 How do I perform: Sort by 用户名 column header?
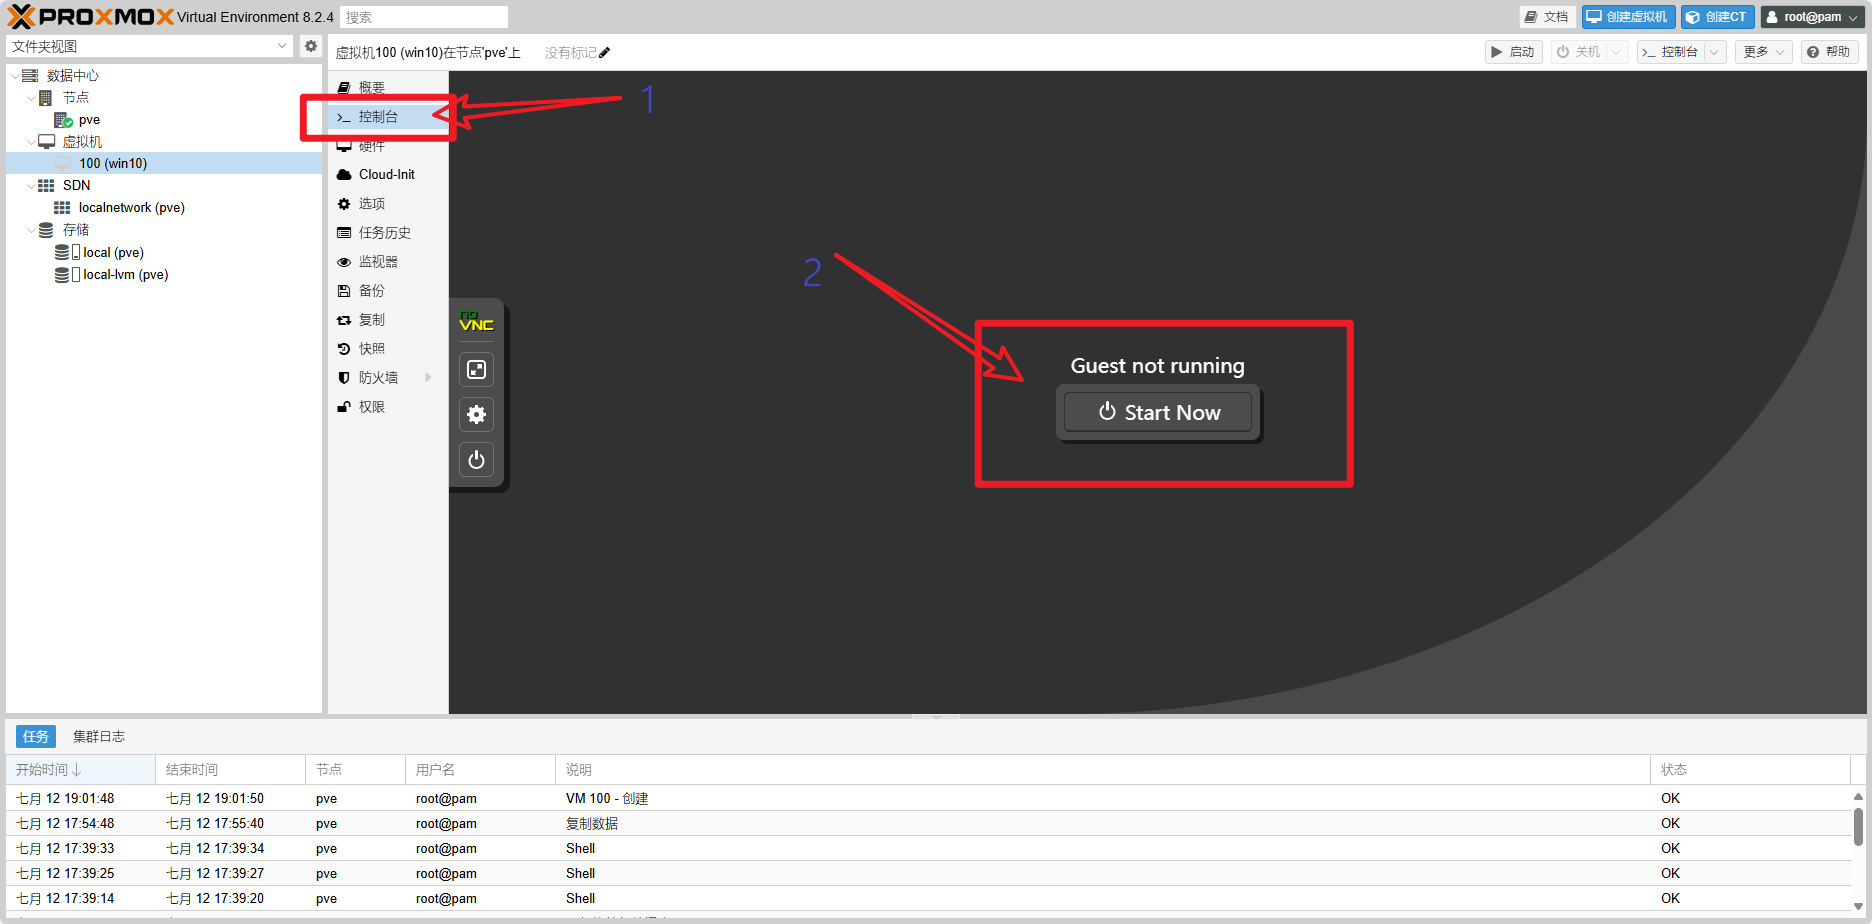click(x=480, y=770)
